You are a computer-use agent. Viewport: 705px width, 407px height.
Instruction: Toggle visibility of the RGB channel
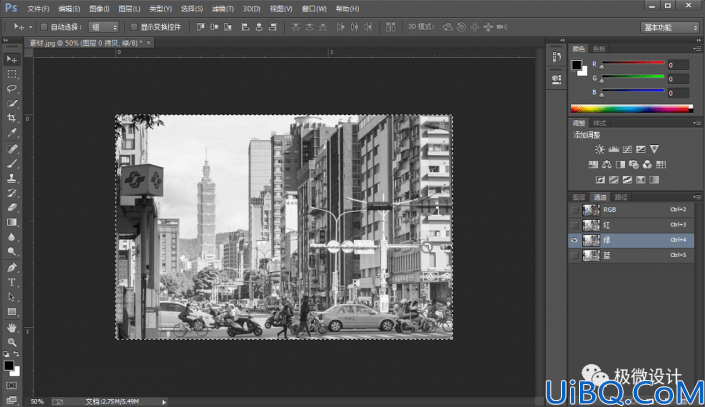click(574, 210)
